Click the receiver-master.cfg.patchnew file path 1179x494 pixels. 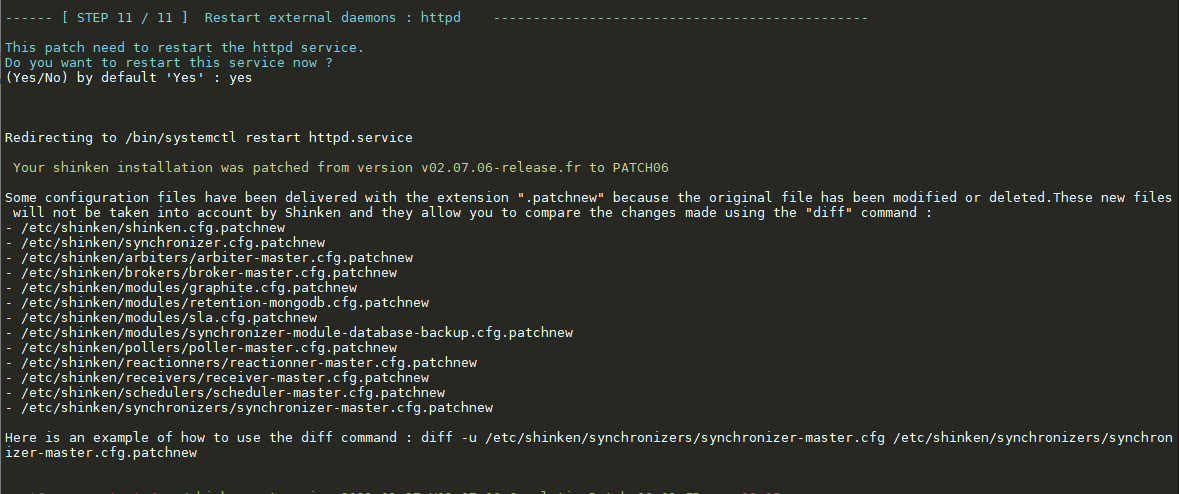coord(224,378)
